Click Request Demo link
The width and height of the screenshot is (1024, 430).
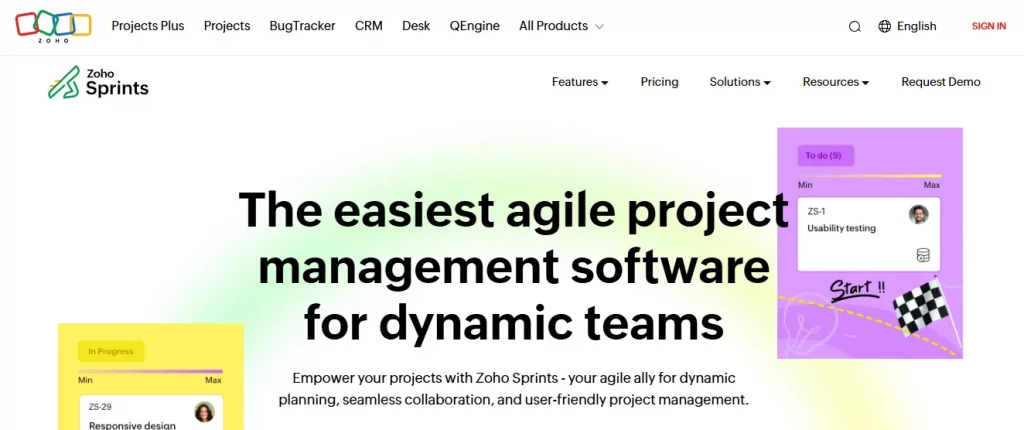[x=940, y=82]
